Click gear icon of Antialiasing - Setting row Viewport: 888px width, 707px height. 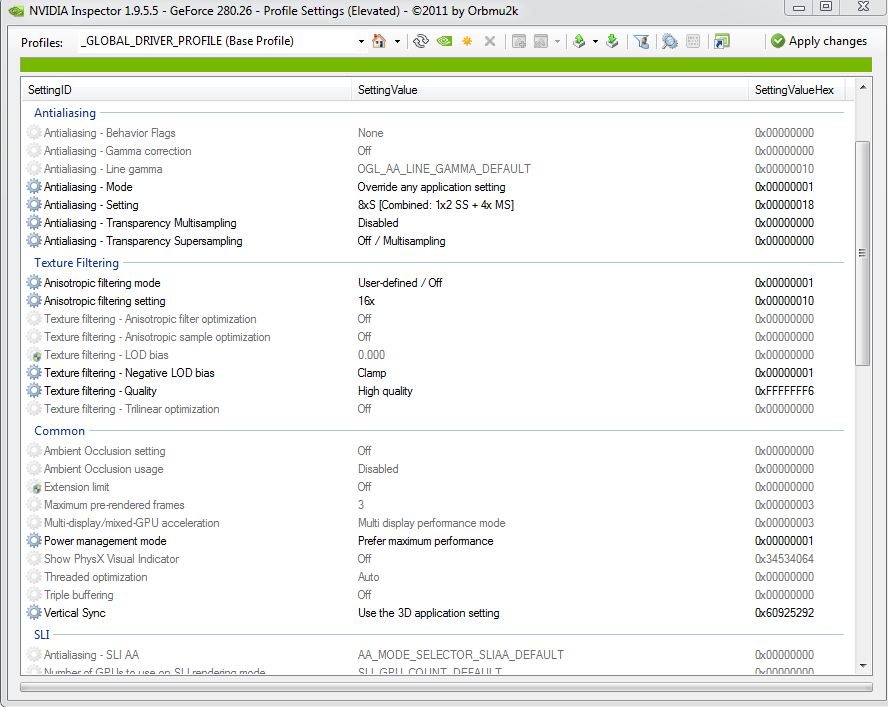pyautogui.click(x=34, y=205)
